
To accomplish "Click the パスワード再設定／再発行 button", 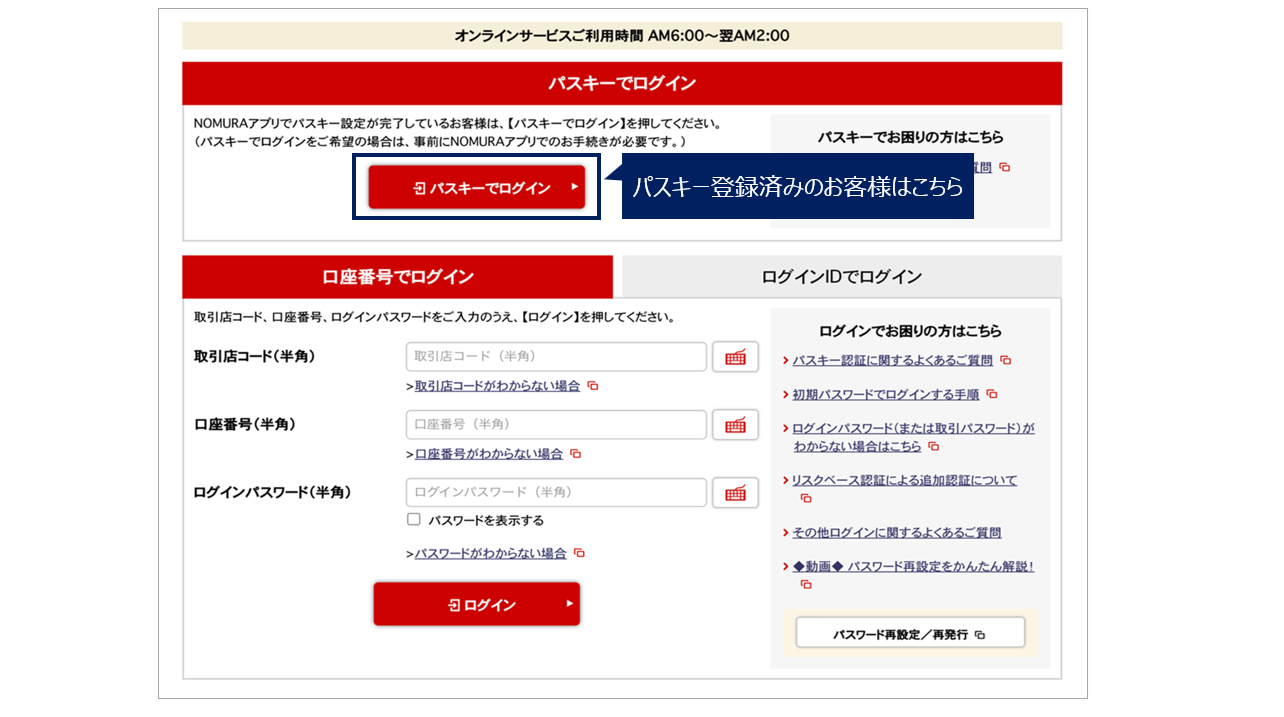I will tap(909, 634).
